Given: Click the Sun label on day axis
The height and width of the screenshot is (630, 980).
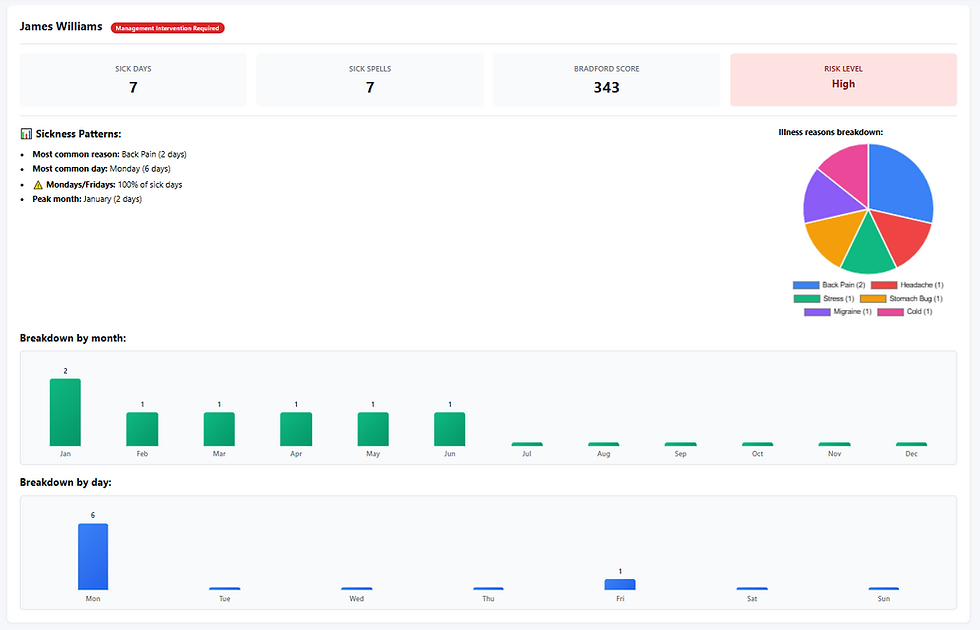Looking at the screenshot, I should 884,599.
